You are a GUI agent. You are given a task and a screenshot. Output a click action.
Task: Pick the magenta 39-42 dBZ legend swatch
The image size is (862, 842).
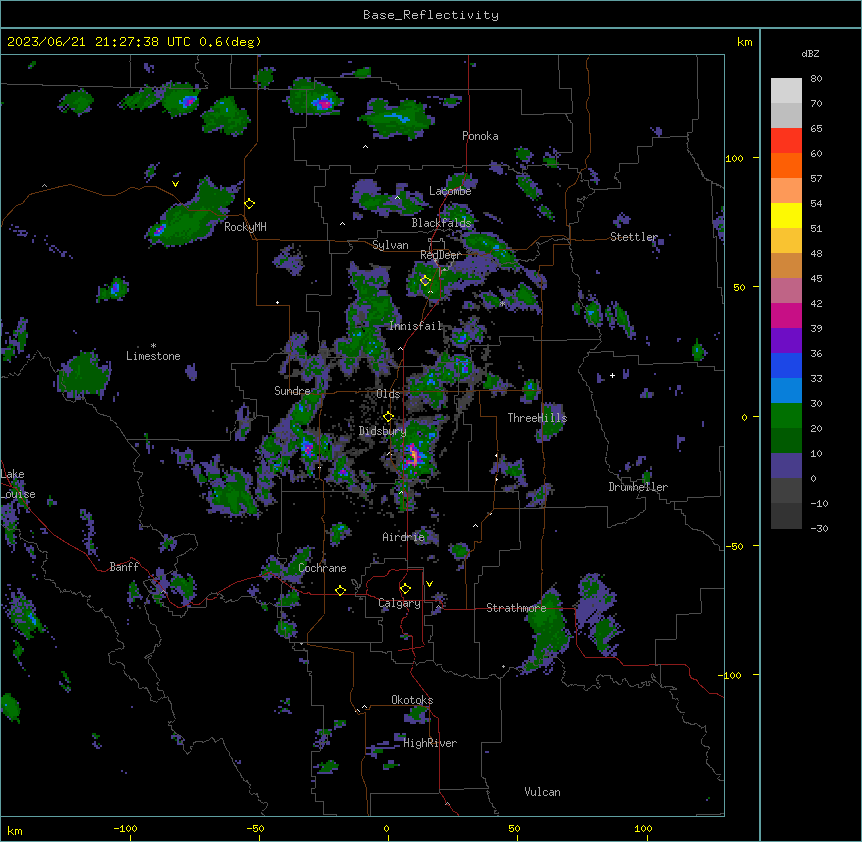coord(786,315)
